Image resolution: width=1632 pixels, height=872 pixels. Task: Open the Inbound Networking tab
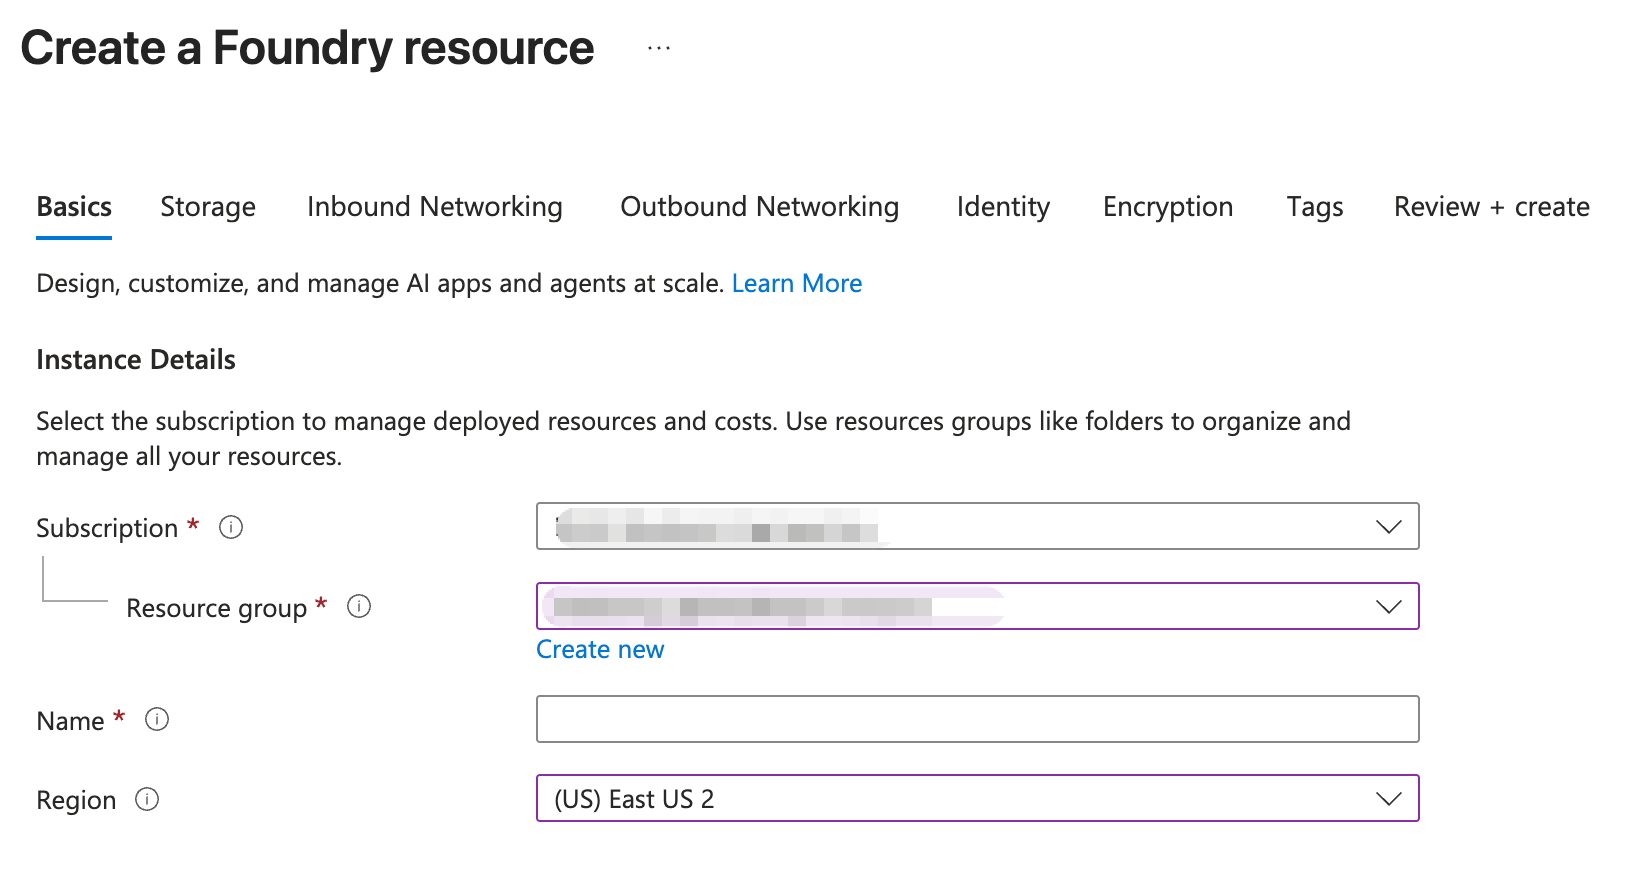[435, 206]
